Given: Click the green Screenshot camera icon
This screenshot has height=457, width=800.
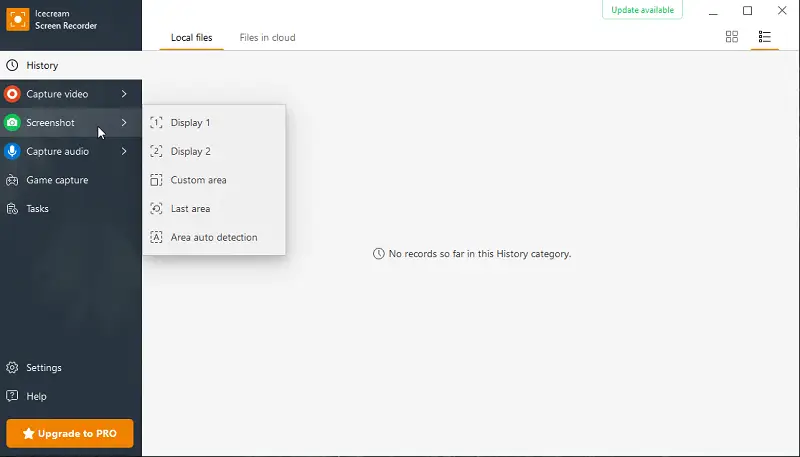Looking at the screenshot, I should tap(12, 123).
